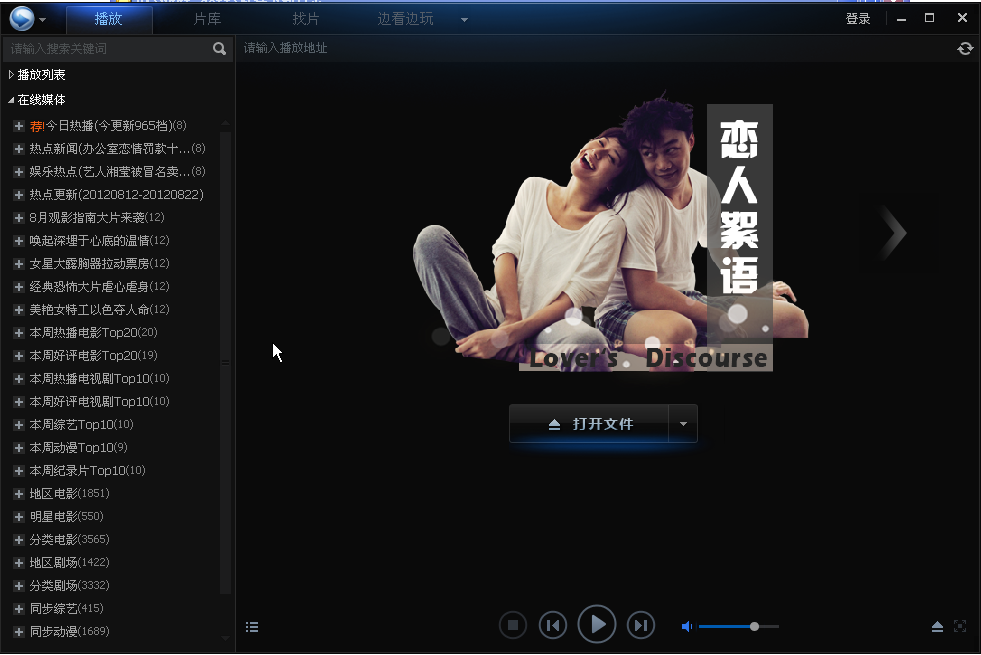The width and height of the screenshot is (981, 655).
Task: Expand 美艳女特工以色夺人命 plus icon
Action: [19, 310]
